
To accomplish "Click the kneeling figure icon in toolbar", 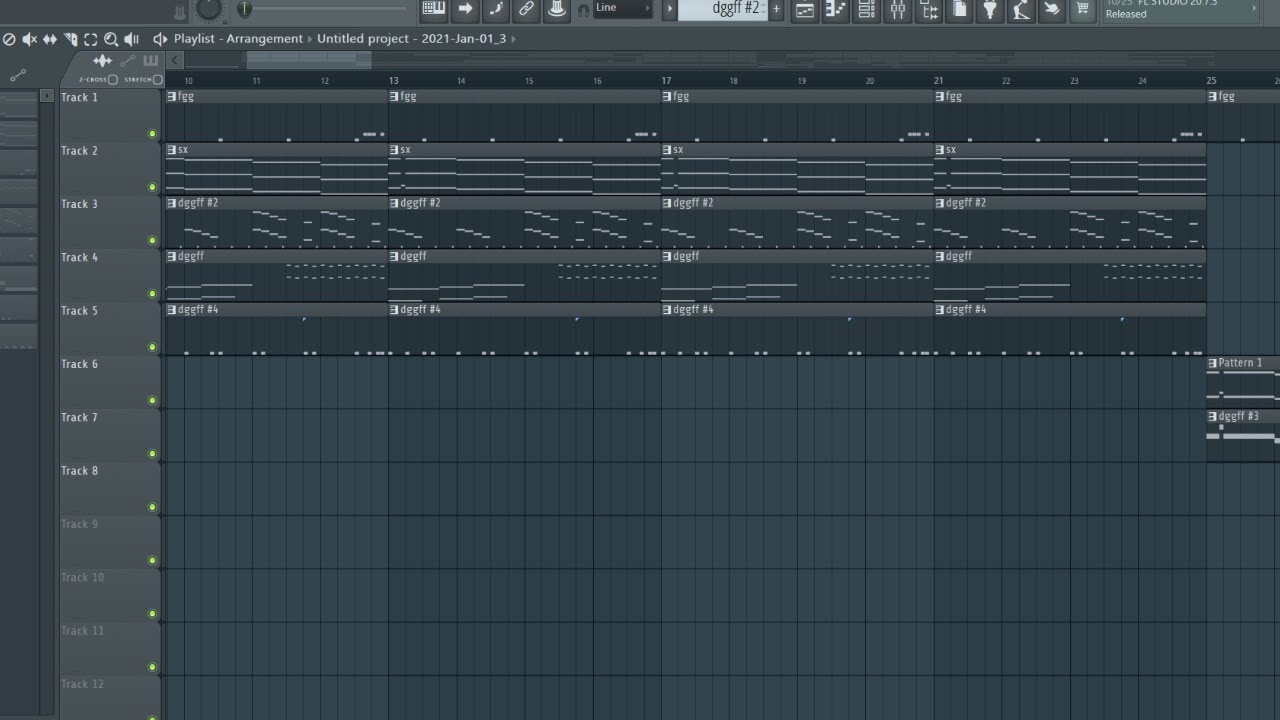I will [1021, 9].
